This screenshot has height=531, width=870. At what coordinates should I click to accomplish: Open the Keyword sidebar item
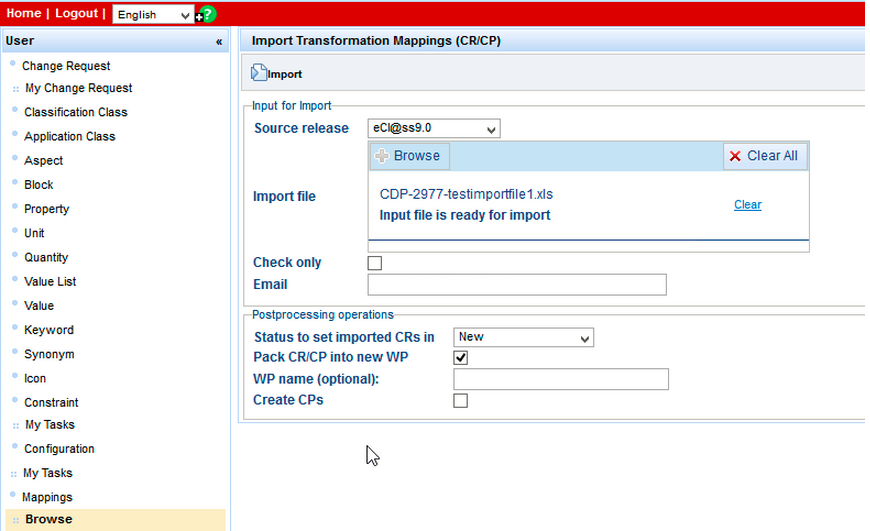[49, 330]
